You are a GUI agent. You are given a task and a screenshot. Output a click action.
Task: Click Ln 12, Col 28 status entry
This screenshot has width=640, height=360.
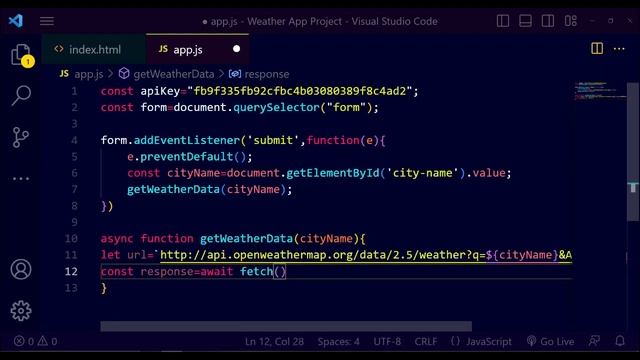tap(274, 342)
